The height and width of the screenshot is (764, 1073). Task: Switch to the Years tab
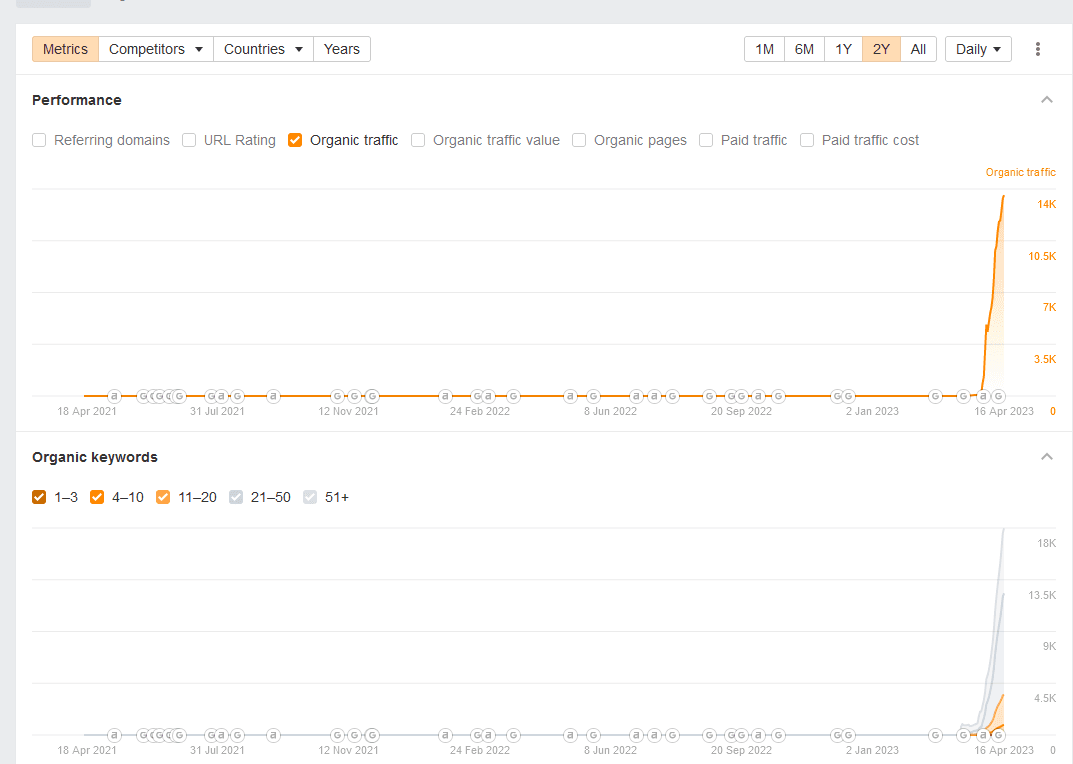pyautogui.click(x=341, y=49)
